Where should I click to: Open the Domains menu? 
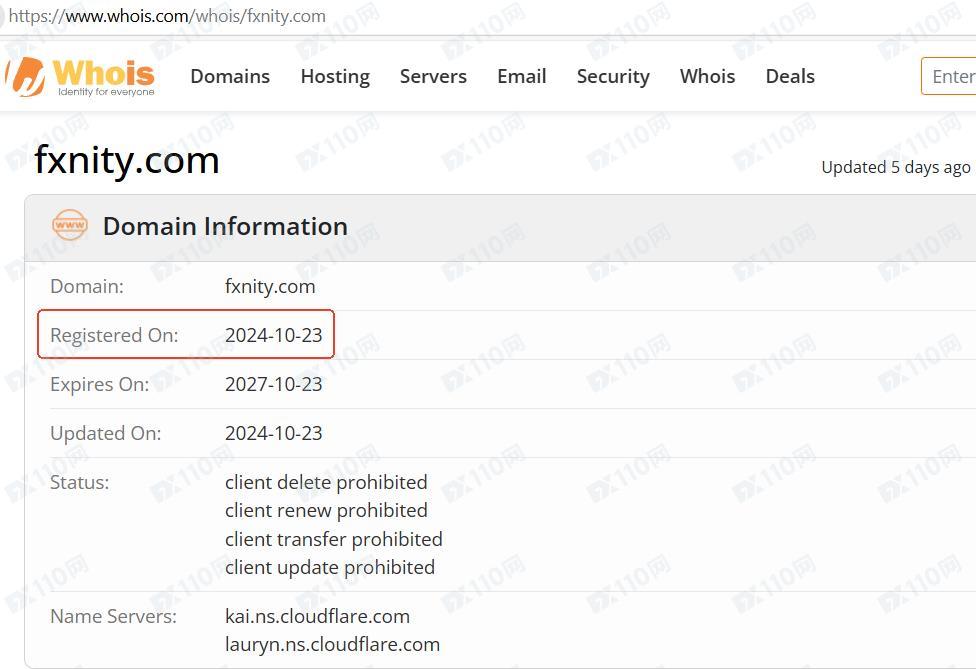coord(230,76)
